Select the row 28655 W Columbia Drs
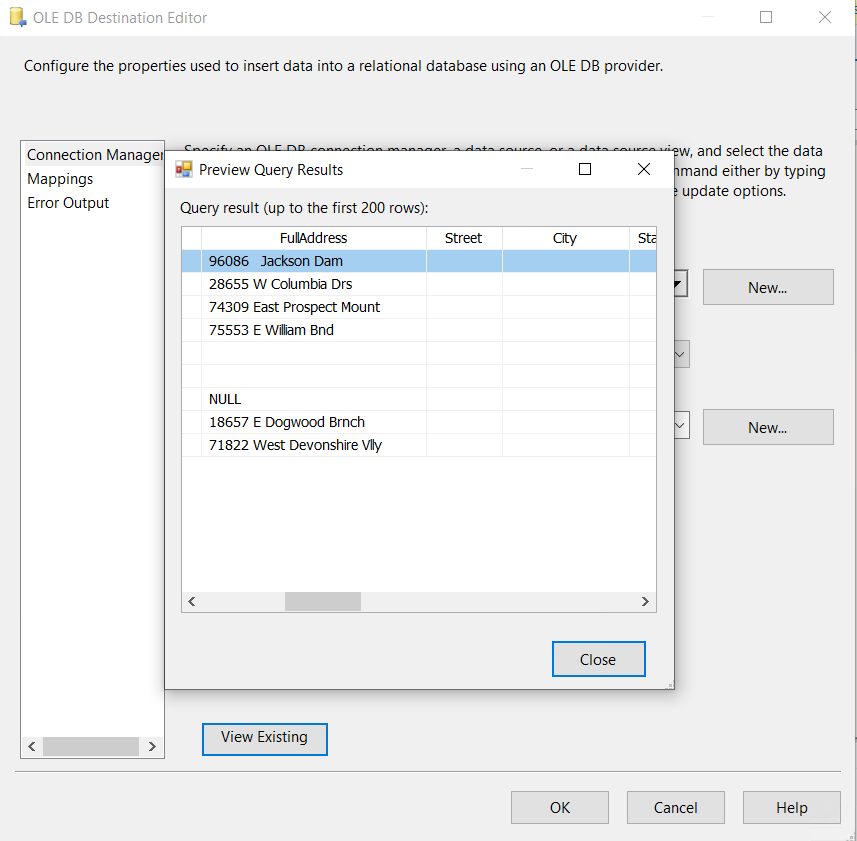This screenshot has height=841, width=857. (280, 284)
